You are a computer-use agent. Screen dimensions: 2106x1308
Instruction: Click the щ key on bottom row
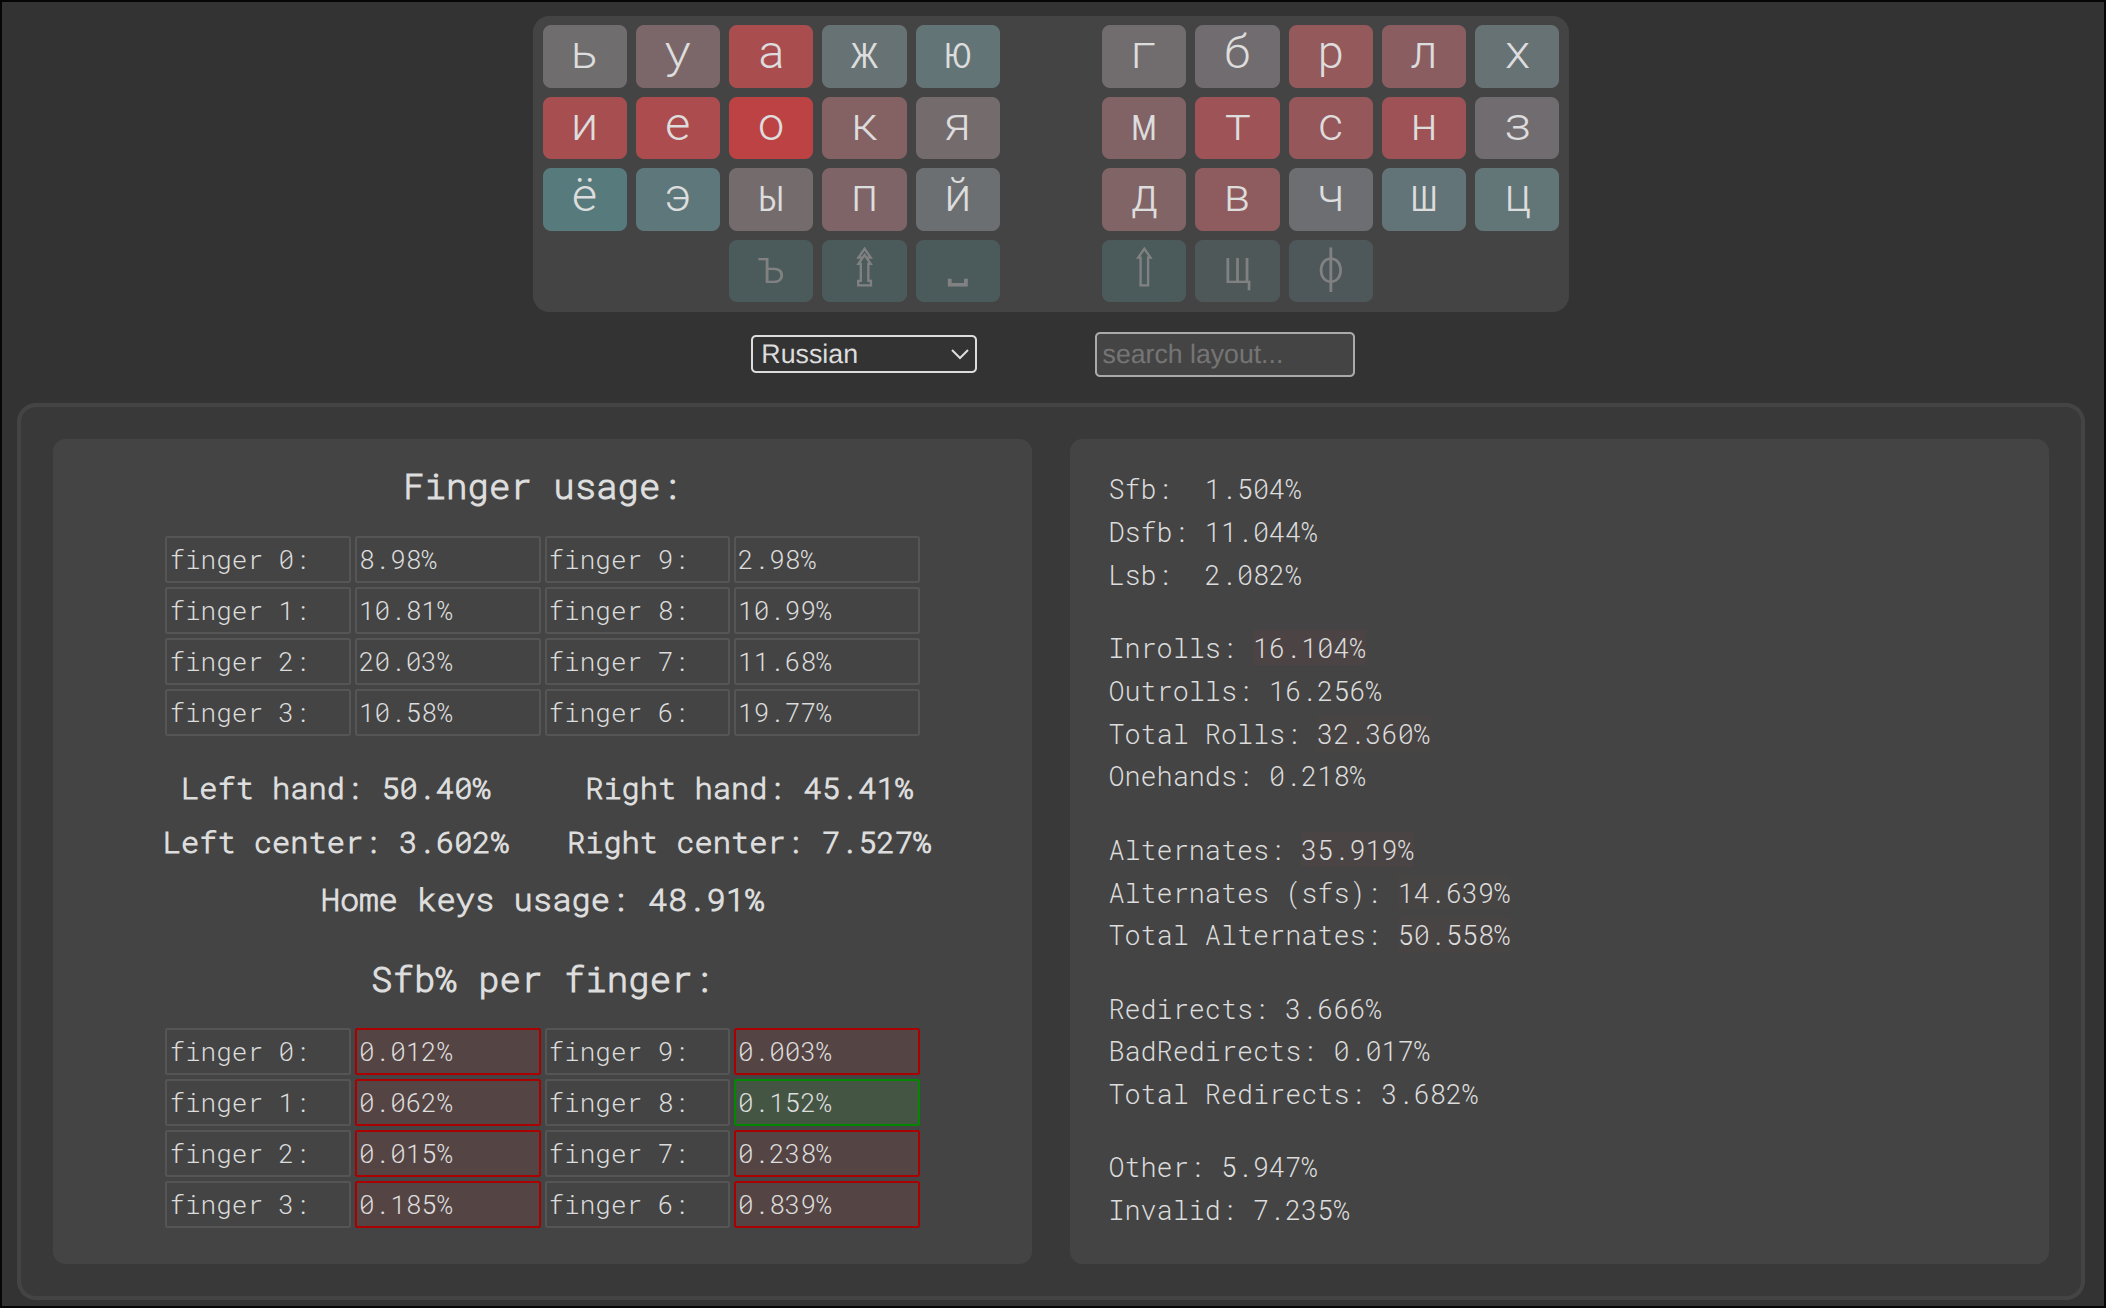(1237, 270)
